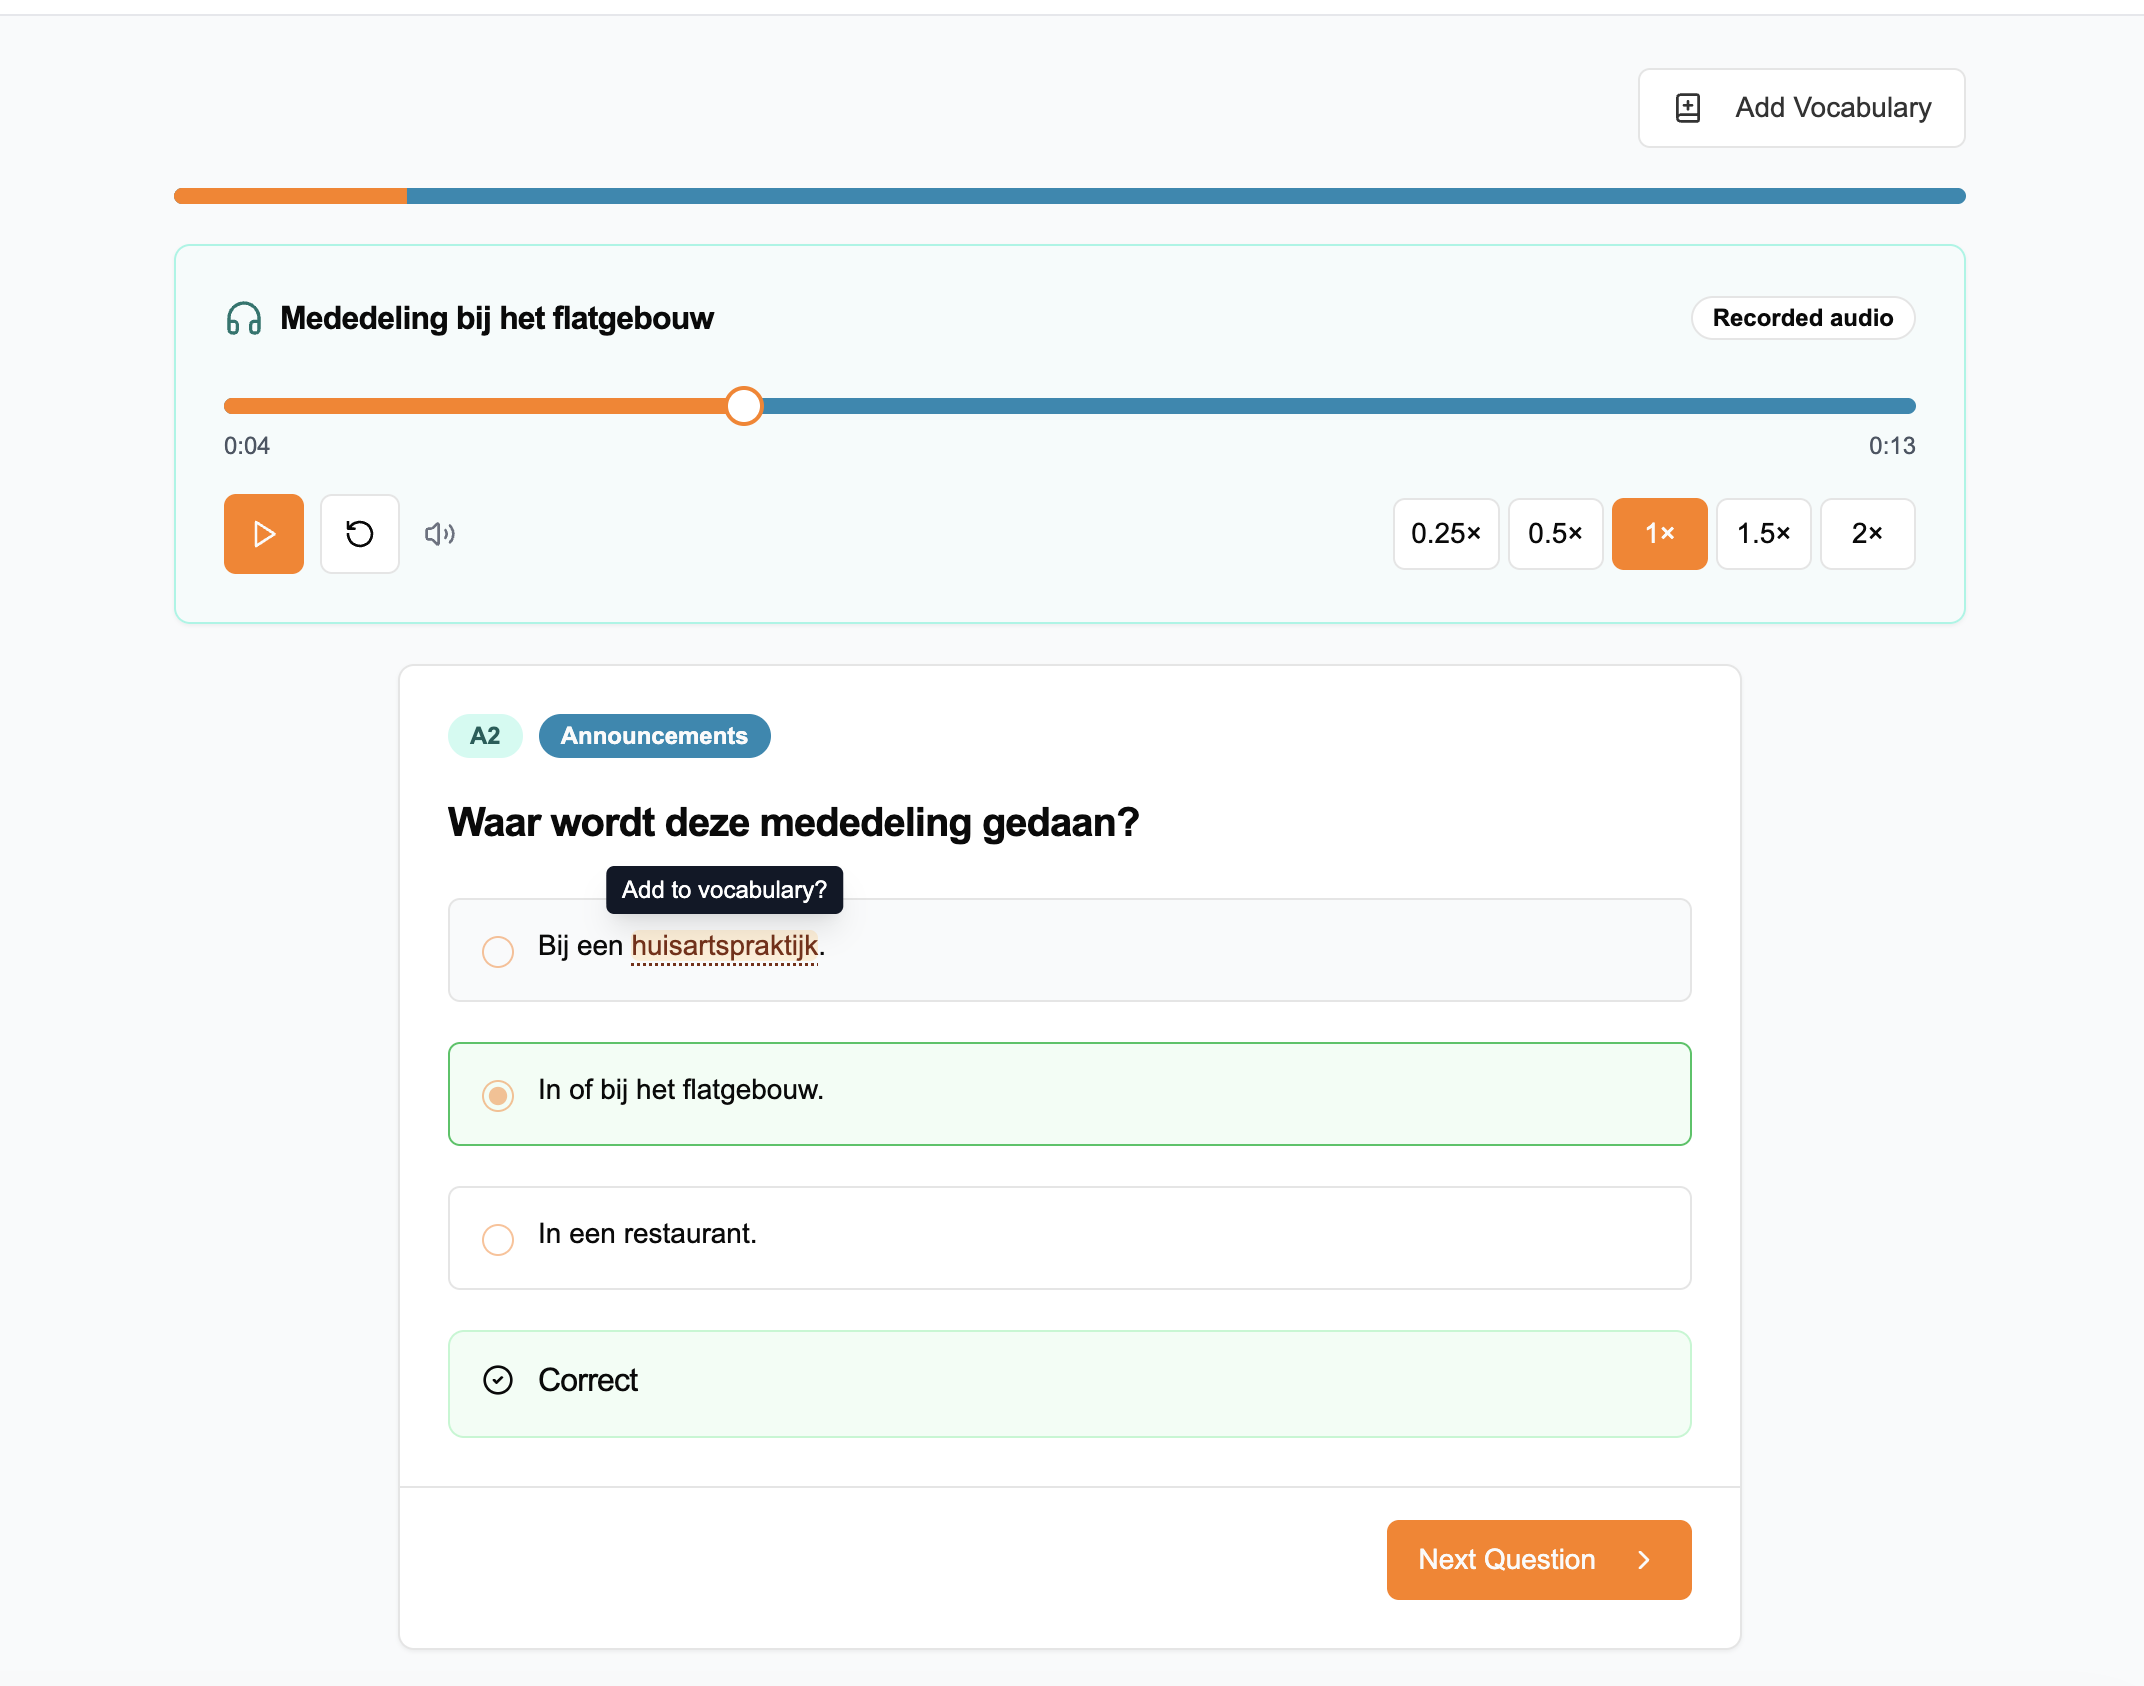The height and width of the screenshot is (1686, 2144).
Task: Set playback speed to 0.5×
Action: click(x=1556, y=534)
